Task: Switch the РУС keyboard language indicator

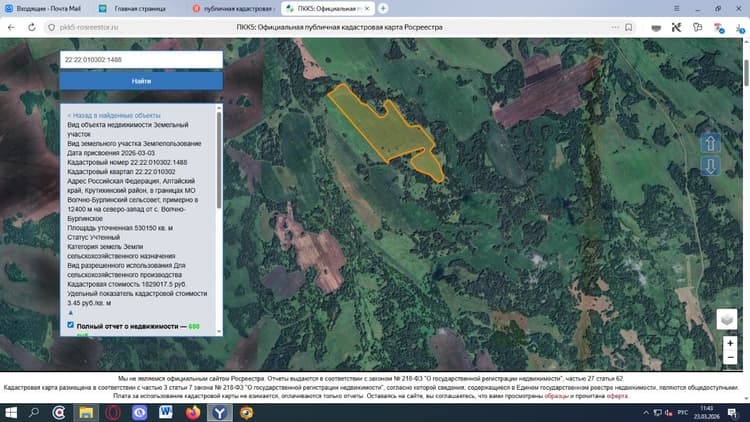Action: point(683,412)
